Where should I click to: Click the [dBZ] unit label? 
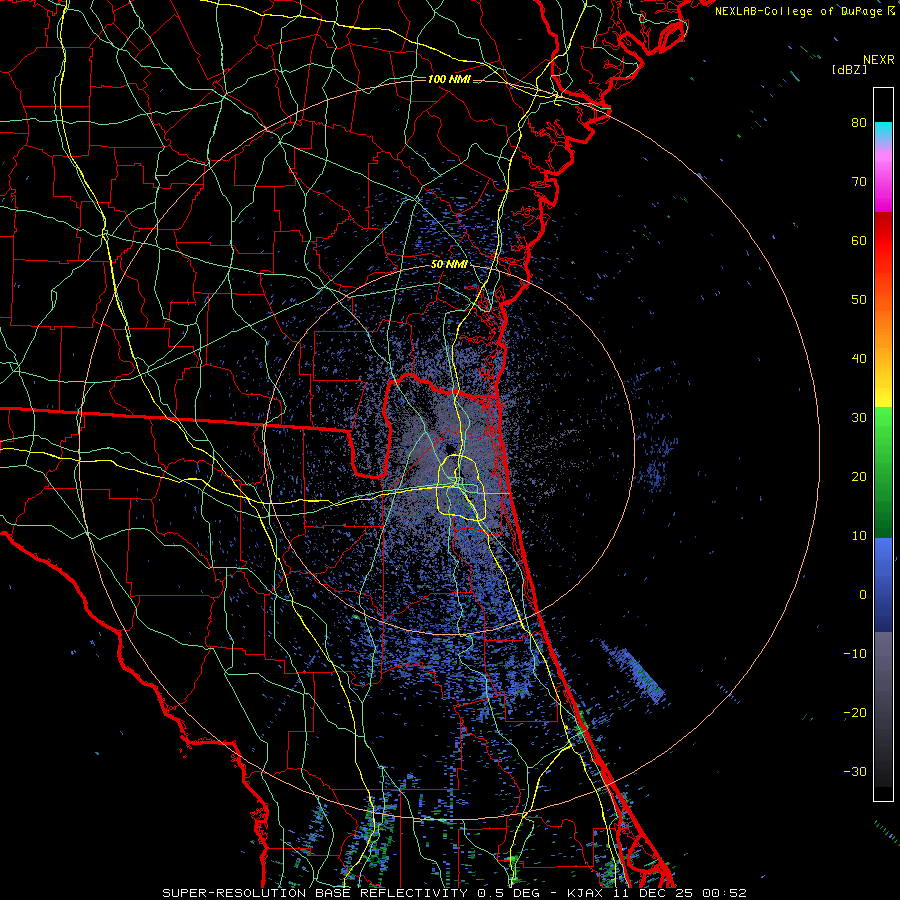click(849, 69)
